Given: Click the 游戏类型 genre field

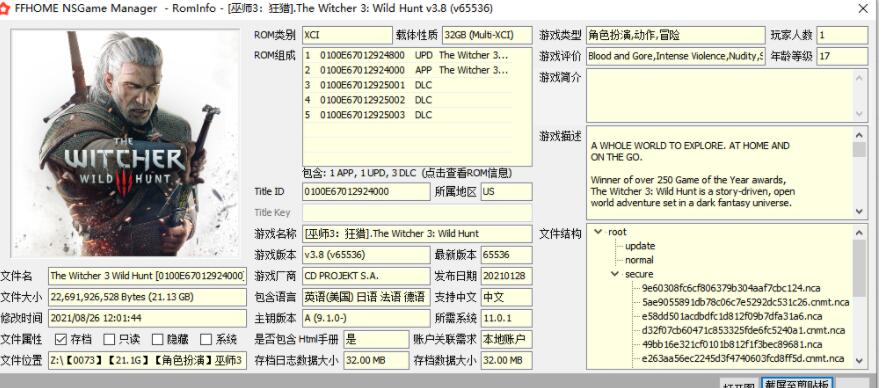Looking at the screenshot, I should 676,35.
